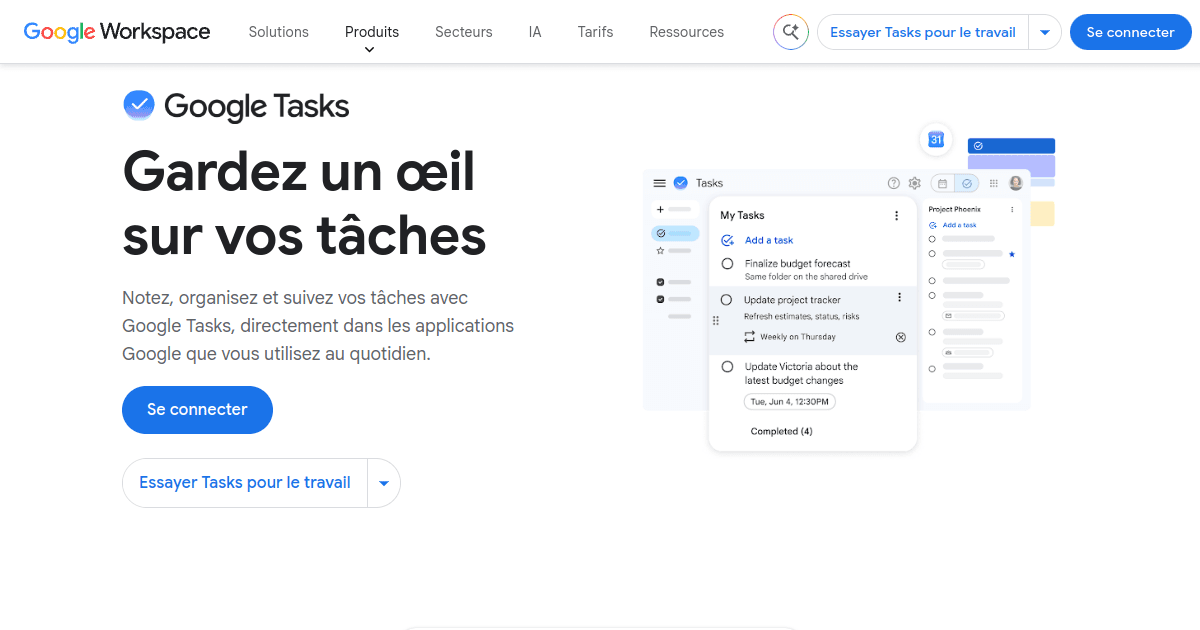This screenshot has width=1200, height=630.
Task: Expand the Completed (4) section
Action: [x=781, y=431]
